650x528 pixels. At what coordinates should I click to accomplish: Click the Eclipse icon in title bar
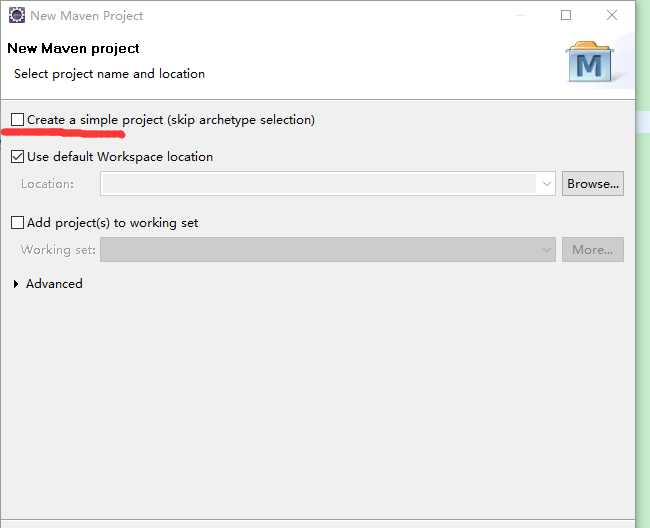click(17, 15)
